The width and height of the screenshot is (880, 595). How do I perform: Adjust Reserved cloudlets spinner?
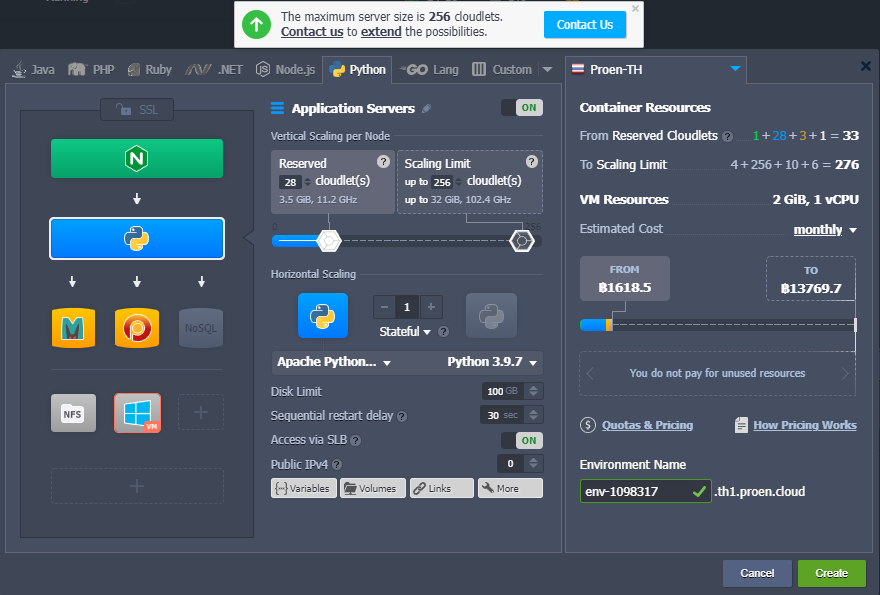[307, 182]
